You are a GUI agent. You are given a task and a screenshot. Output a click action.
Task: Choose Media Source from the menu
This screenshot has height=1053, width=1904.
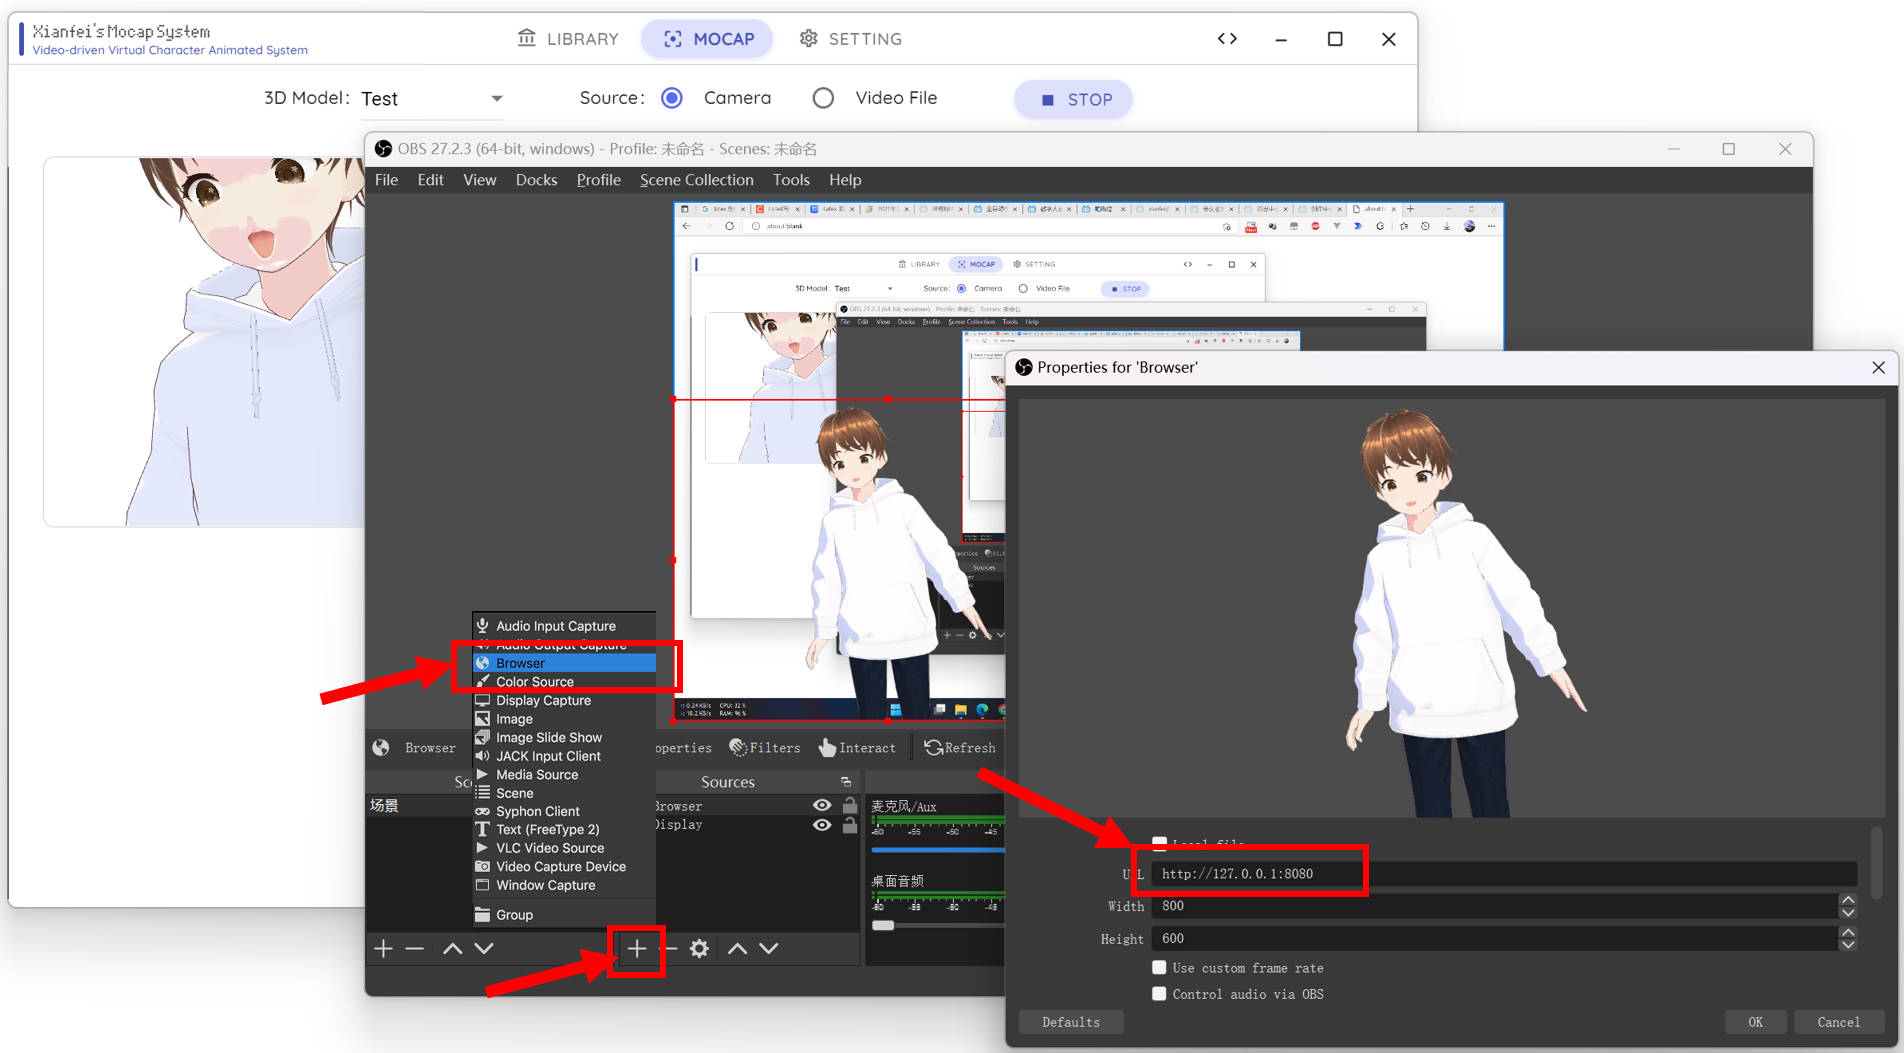click(x=564, y=774)
